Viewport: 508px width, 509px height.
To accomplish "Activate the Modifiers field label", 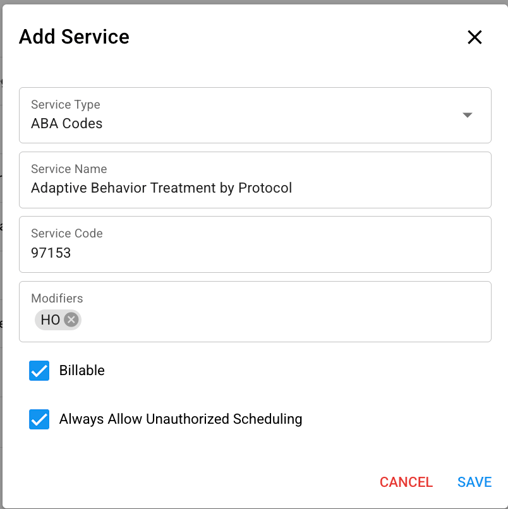I will coord(57,298).
